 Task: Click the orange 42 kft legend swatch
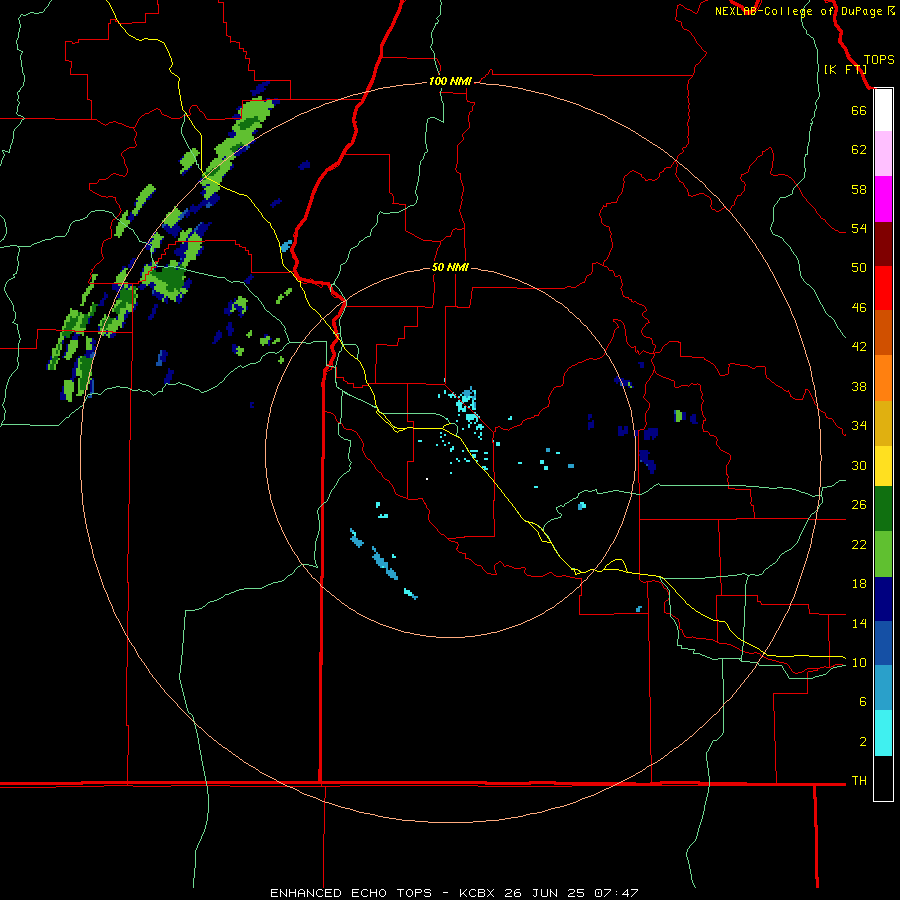click(883, 378)
